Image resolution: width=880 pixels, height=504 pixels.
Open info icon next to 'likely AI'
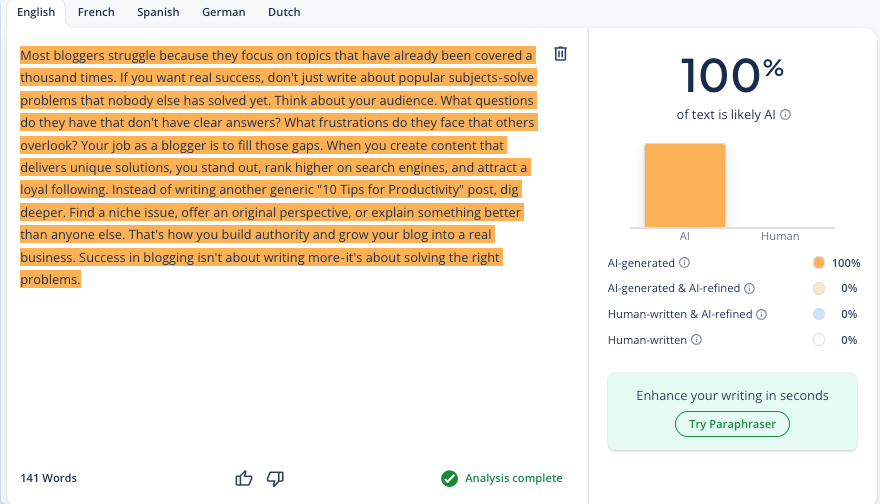tap(786, 114)
